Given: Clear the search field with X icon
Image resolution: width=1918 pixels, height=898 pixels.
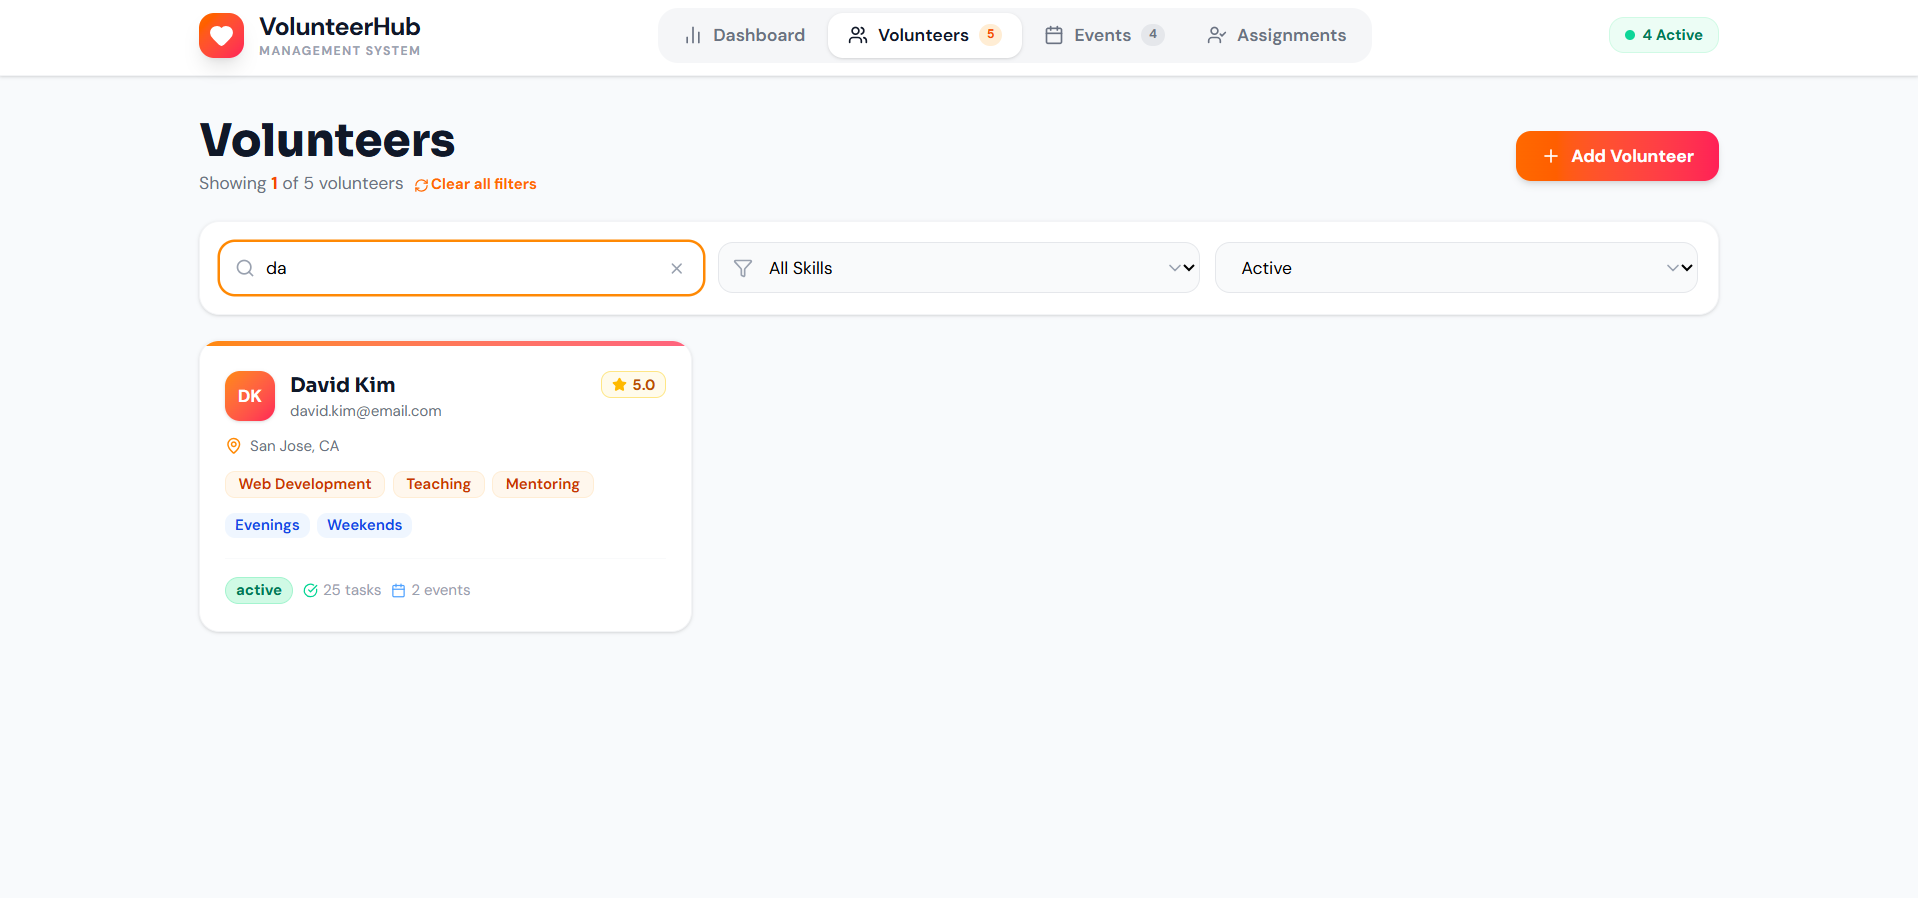Looking at the screenshot, I should click(x=677, y=268).
